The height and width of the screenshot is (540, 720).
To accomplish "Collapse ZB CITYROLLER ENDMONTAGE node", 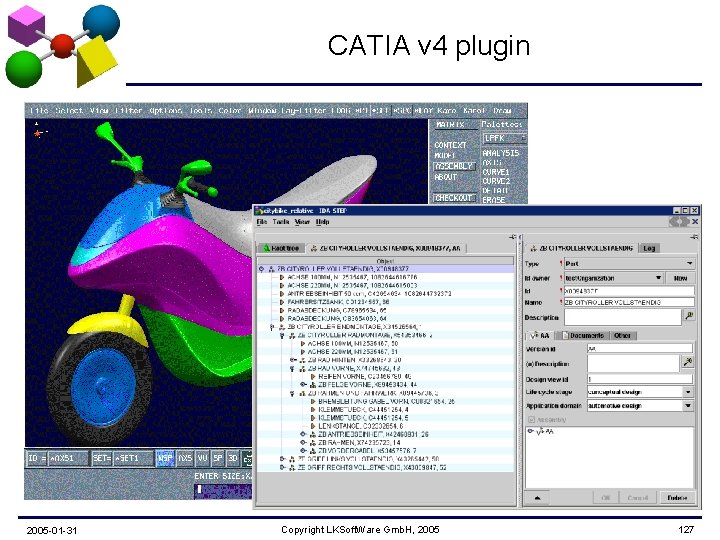I will pos(272,327).
